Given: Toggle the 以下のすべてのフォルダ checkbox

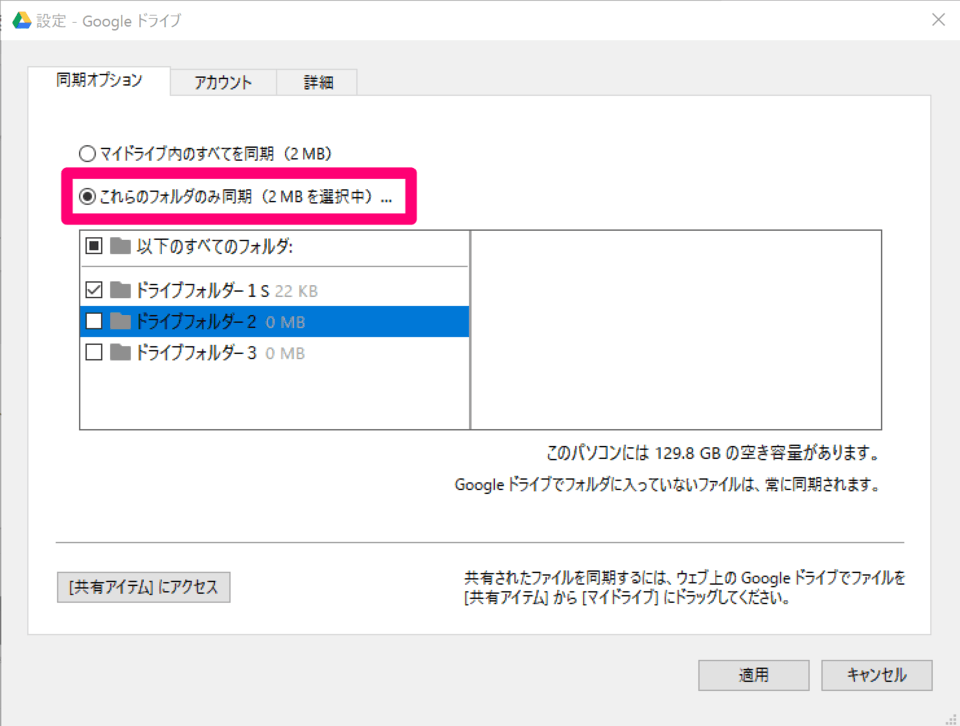Looking at the screenshot, I should coord(94,246).
